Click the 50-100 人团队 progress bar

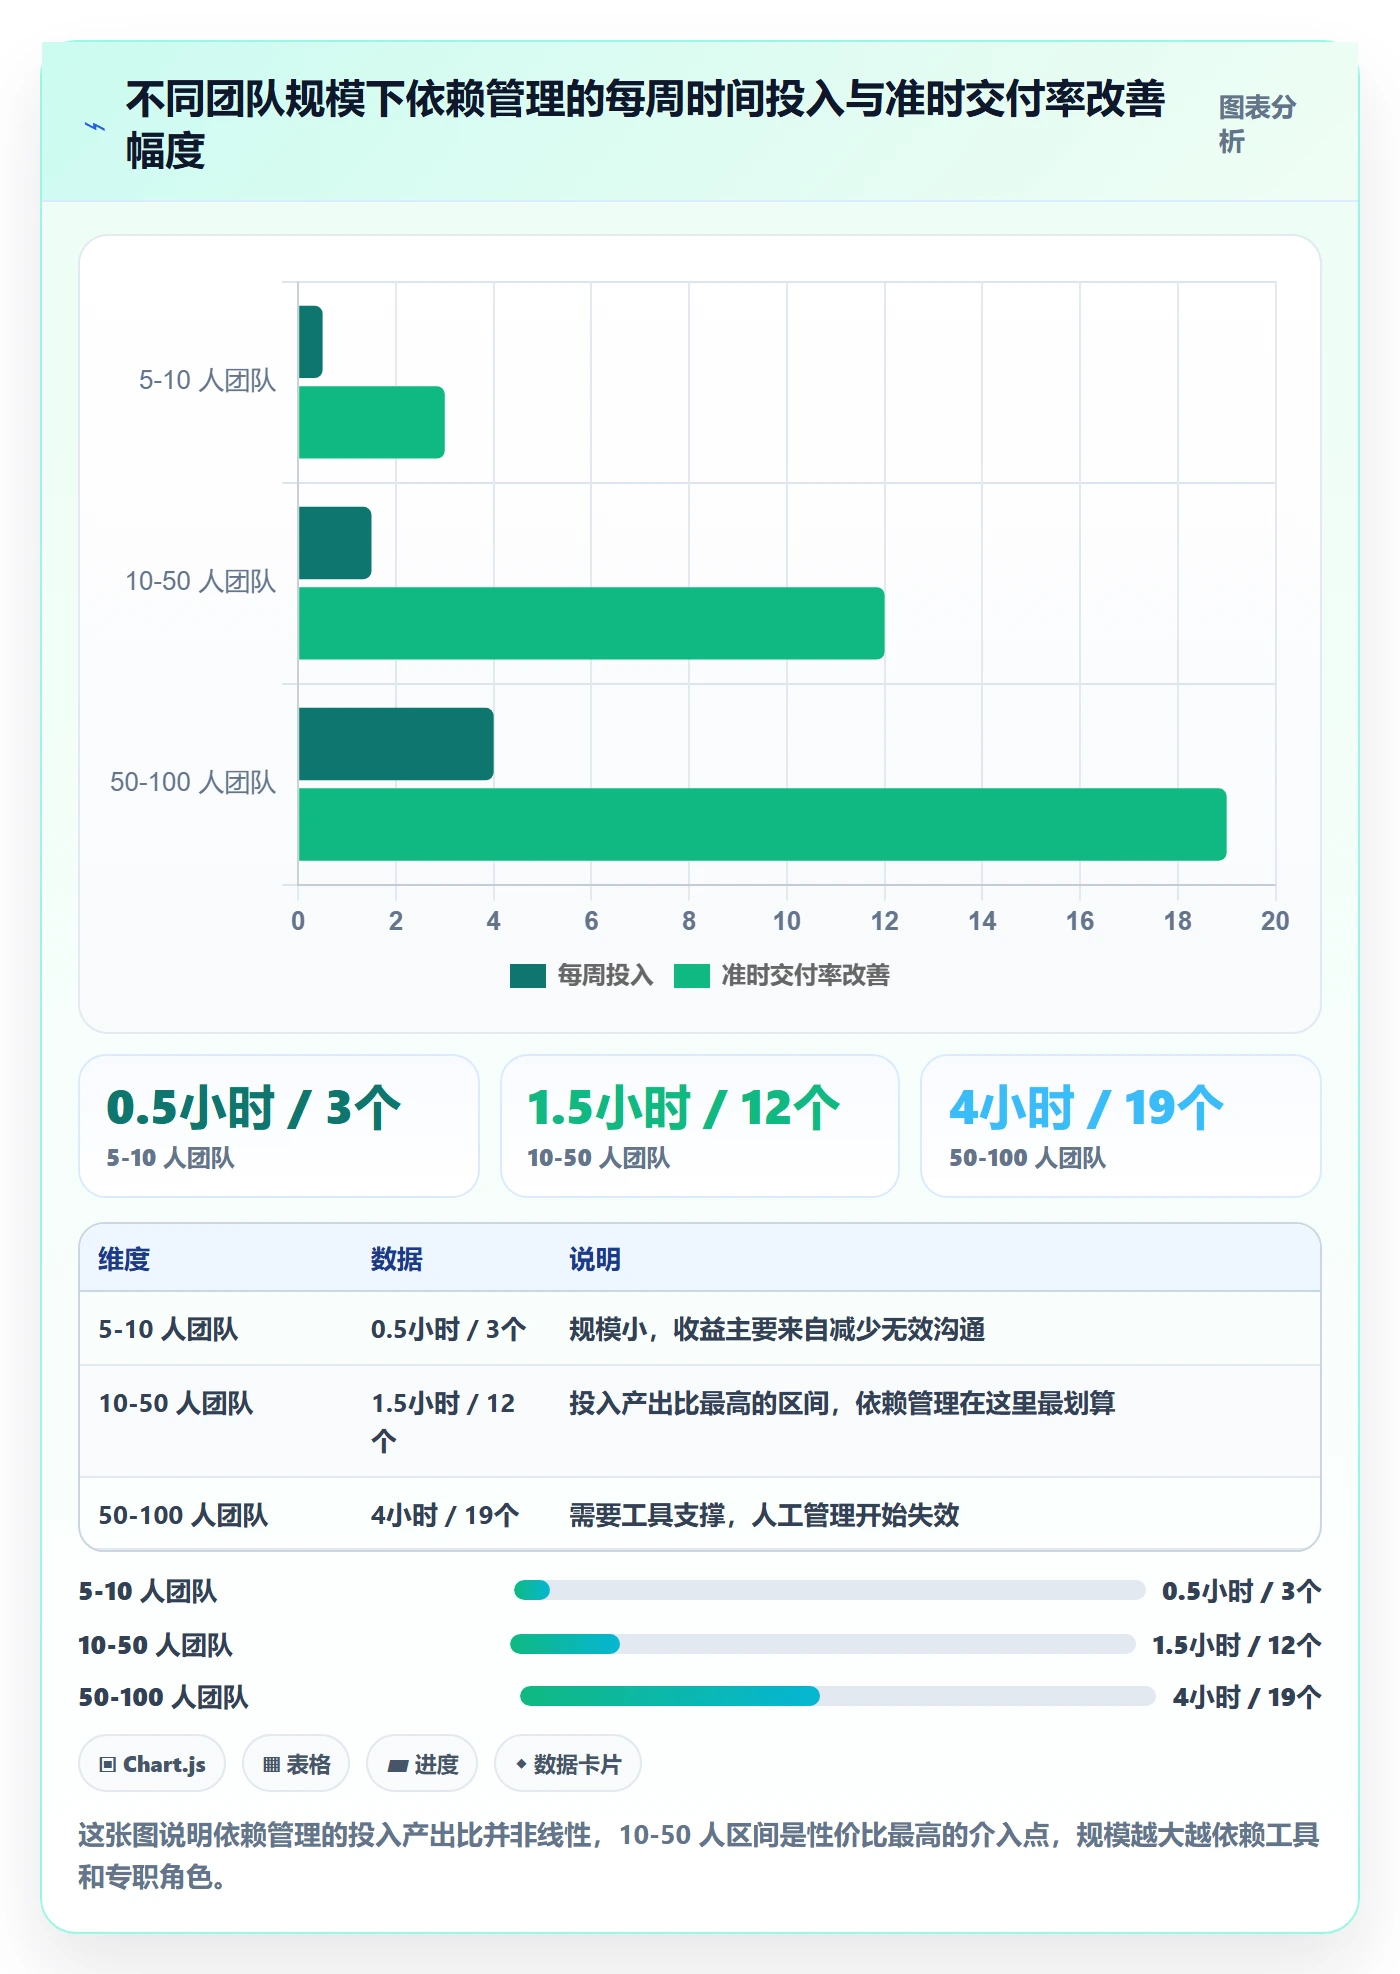[x=838, y=1696]
